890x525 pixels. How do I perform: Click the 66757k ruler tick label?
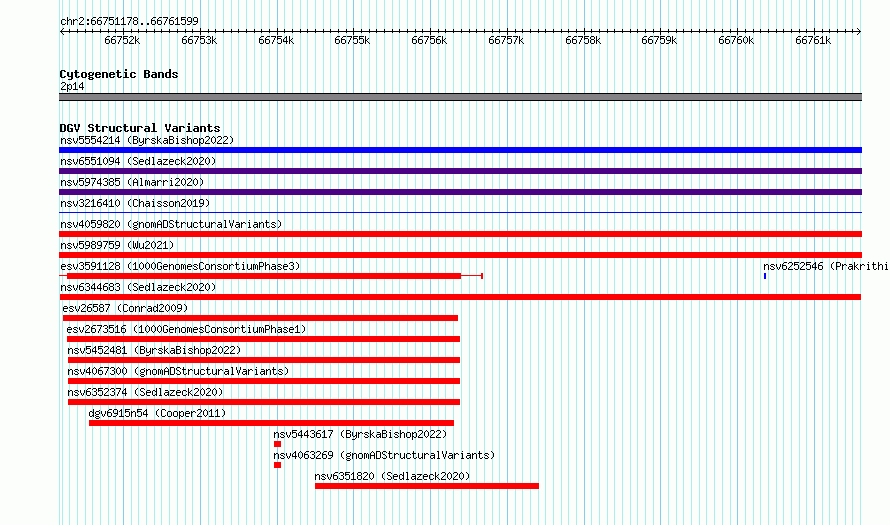506,41
